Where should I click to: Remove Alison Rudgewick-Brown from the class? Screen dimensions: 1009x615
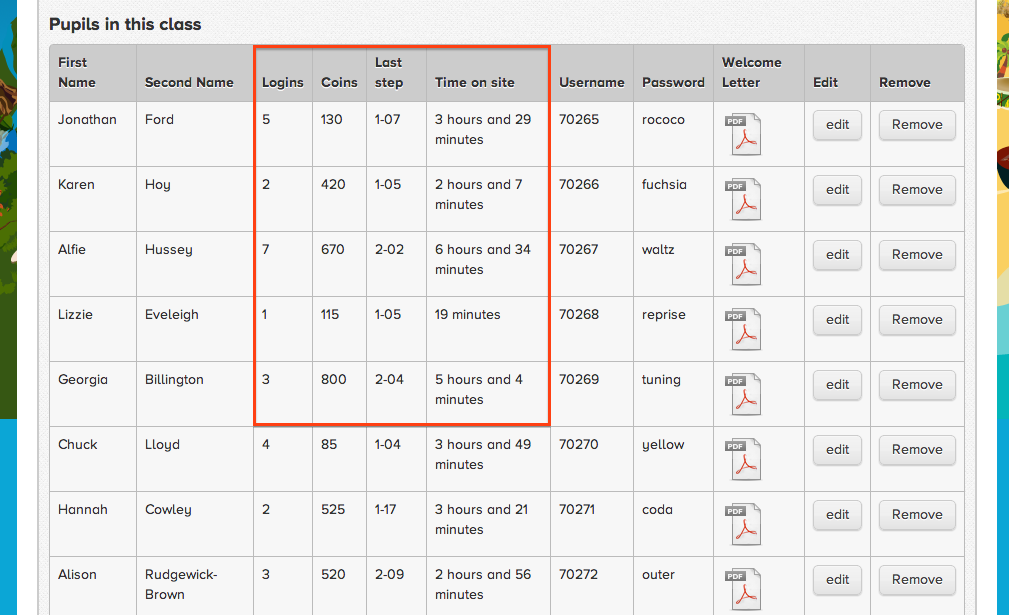pos(917,580)
